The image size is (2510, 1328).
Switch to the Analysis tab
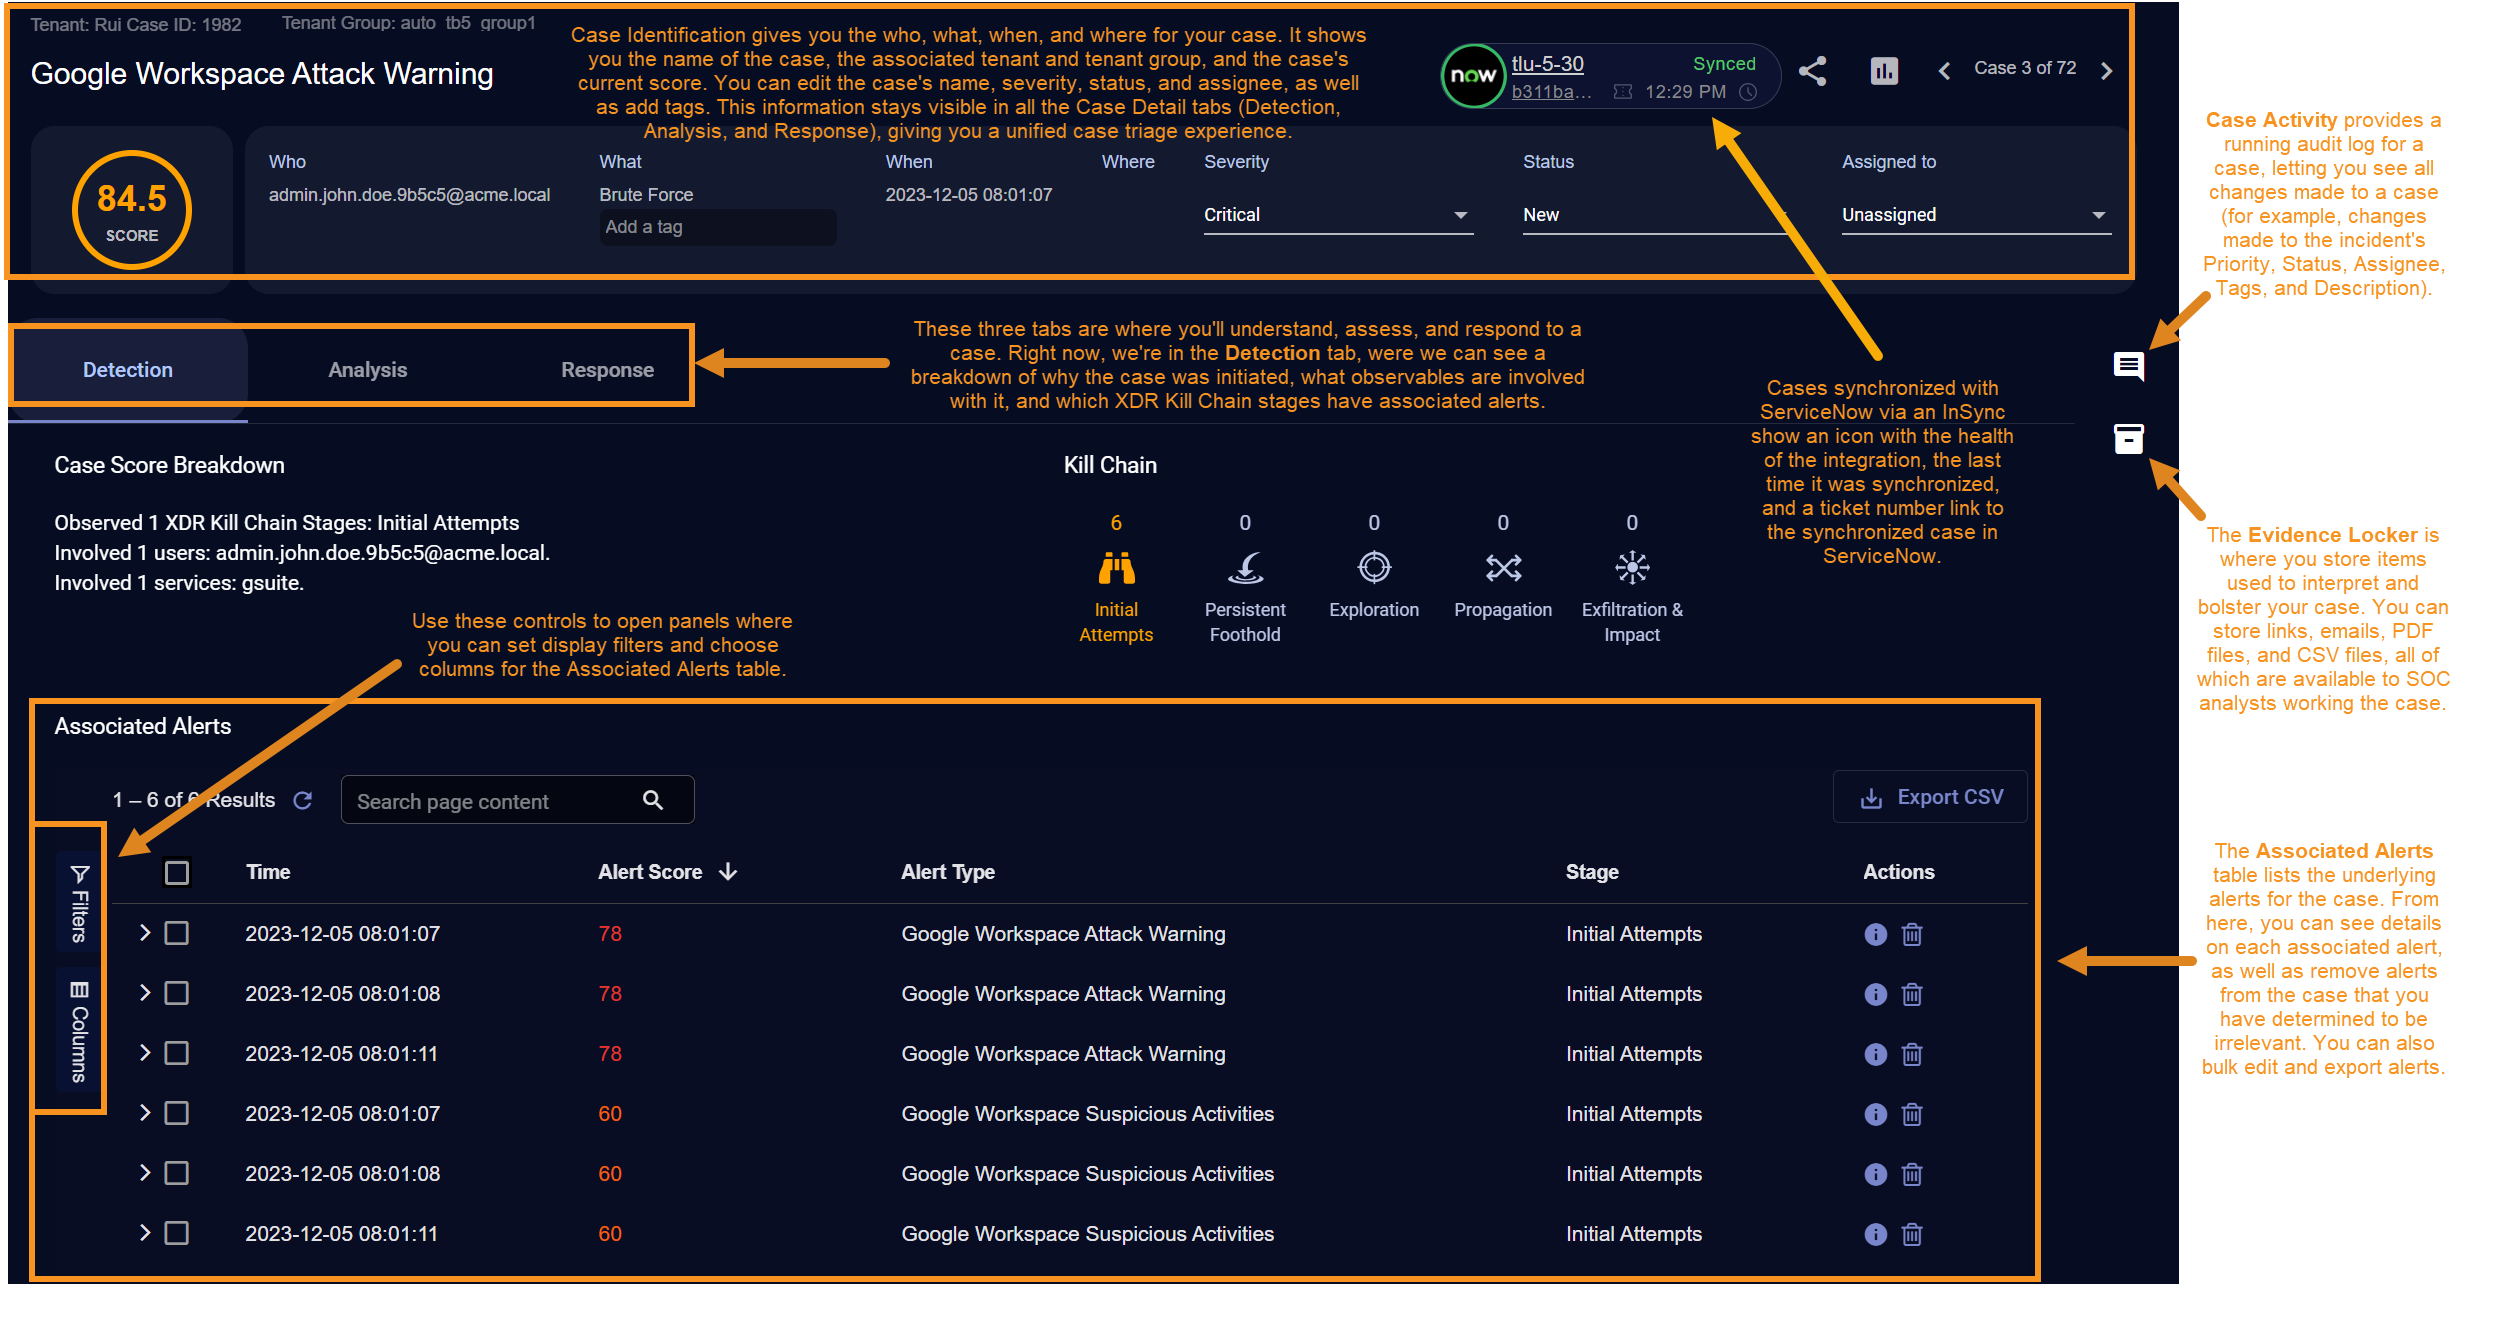(x=367, y=370)
